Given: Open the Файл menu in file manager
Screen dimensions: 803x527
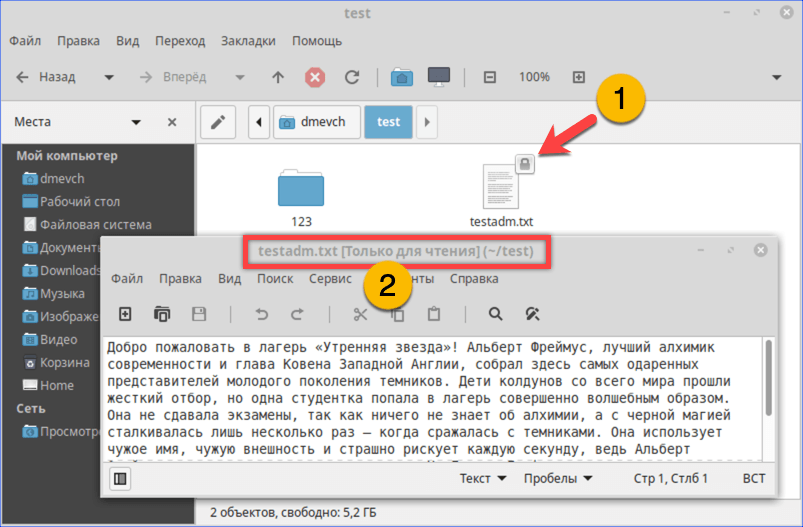Looking at the screenshot, I should tap(25, 41).
